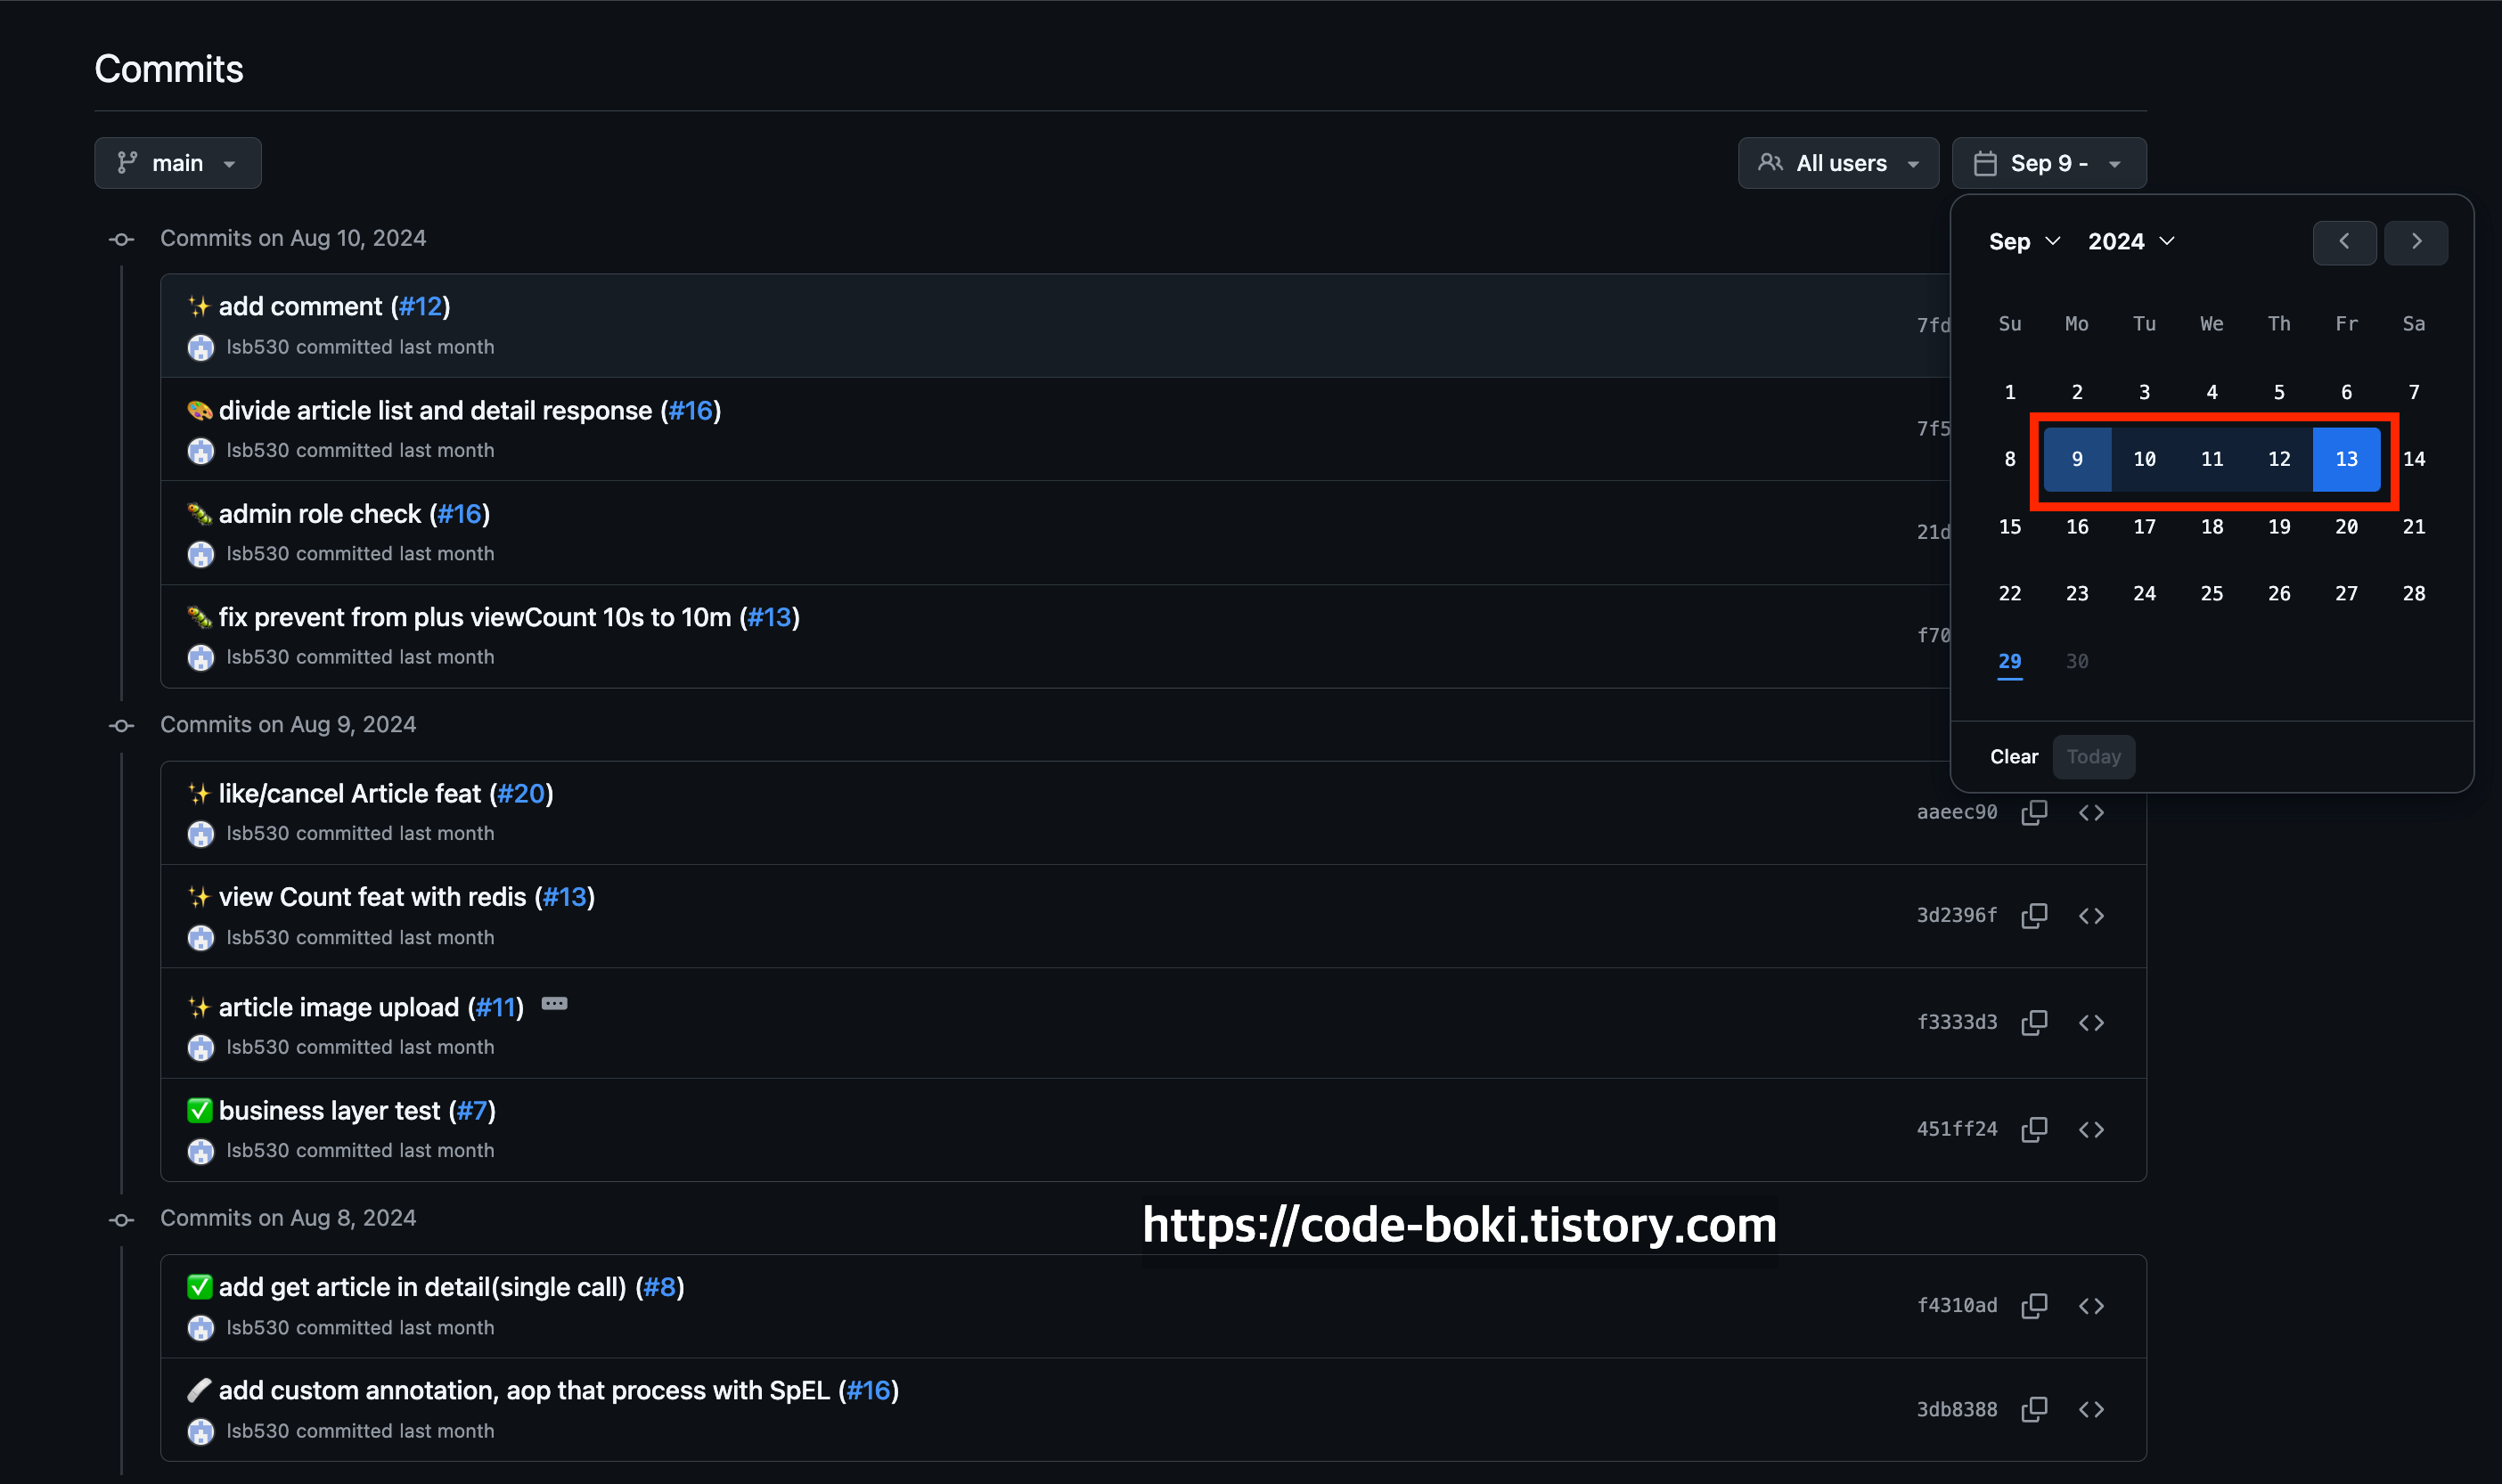
Task: Browse repository at commit 451ff24
Action: click(x=2091, y=1129)
